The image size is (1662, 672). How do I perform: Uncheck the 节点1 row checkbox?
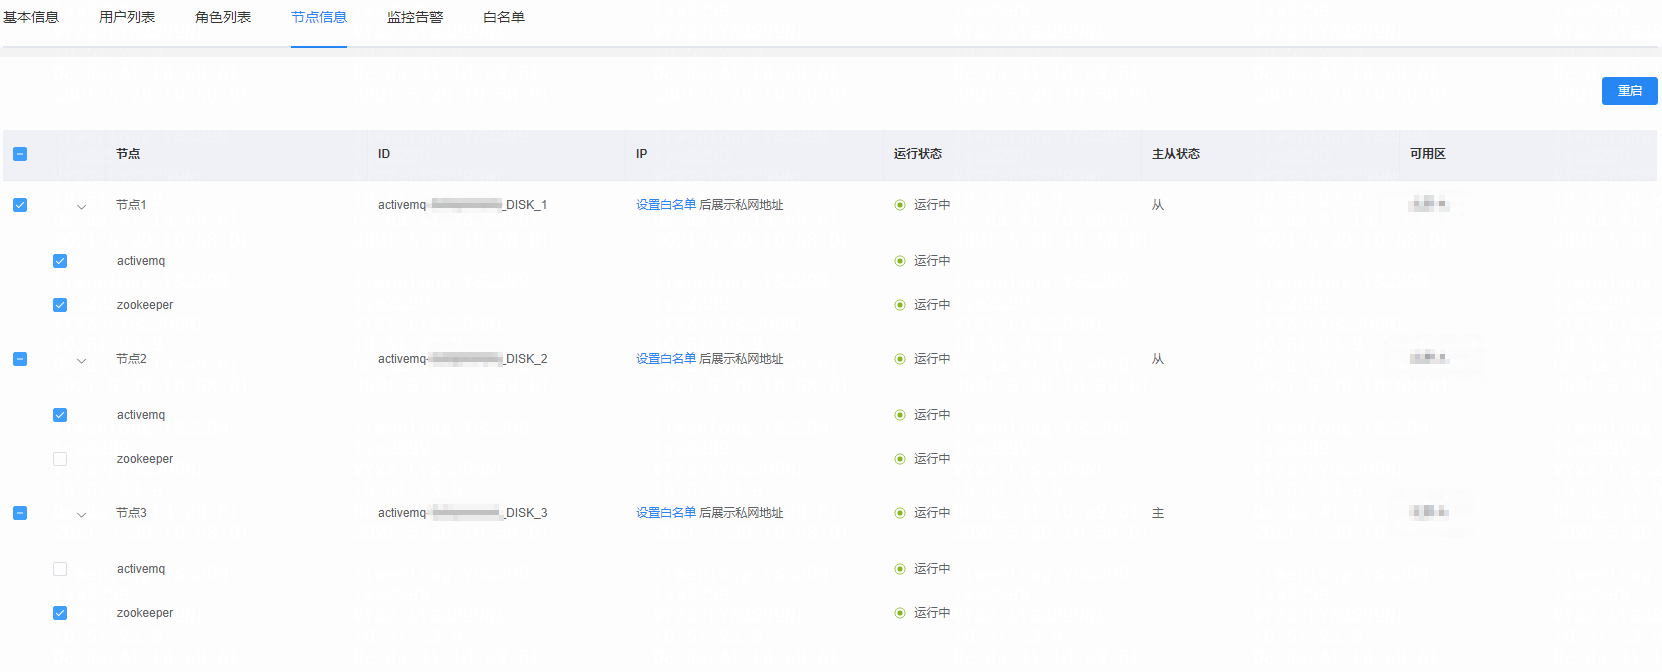[20, 205]
